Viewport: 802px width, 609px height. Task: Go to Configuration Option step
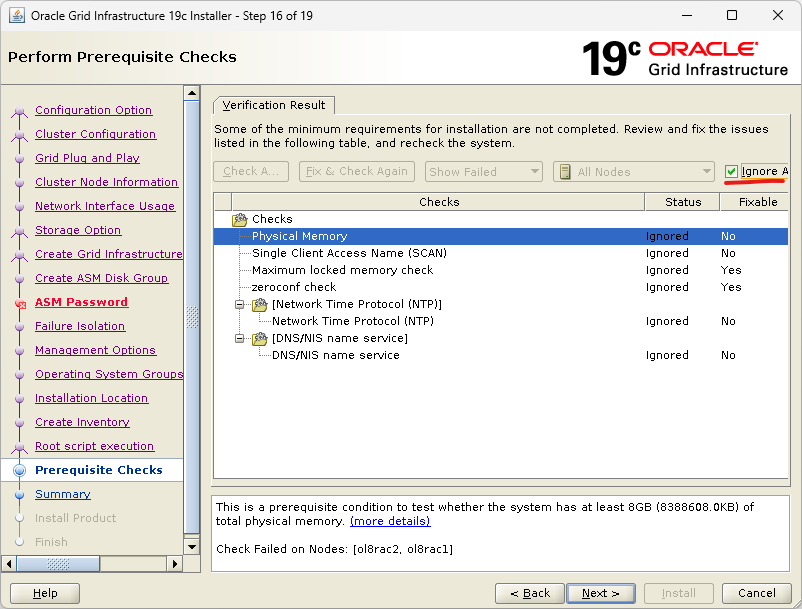(x=94, y=110)
